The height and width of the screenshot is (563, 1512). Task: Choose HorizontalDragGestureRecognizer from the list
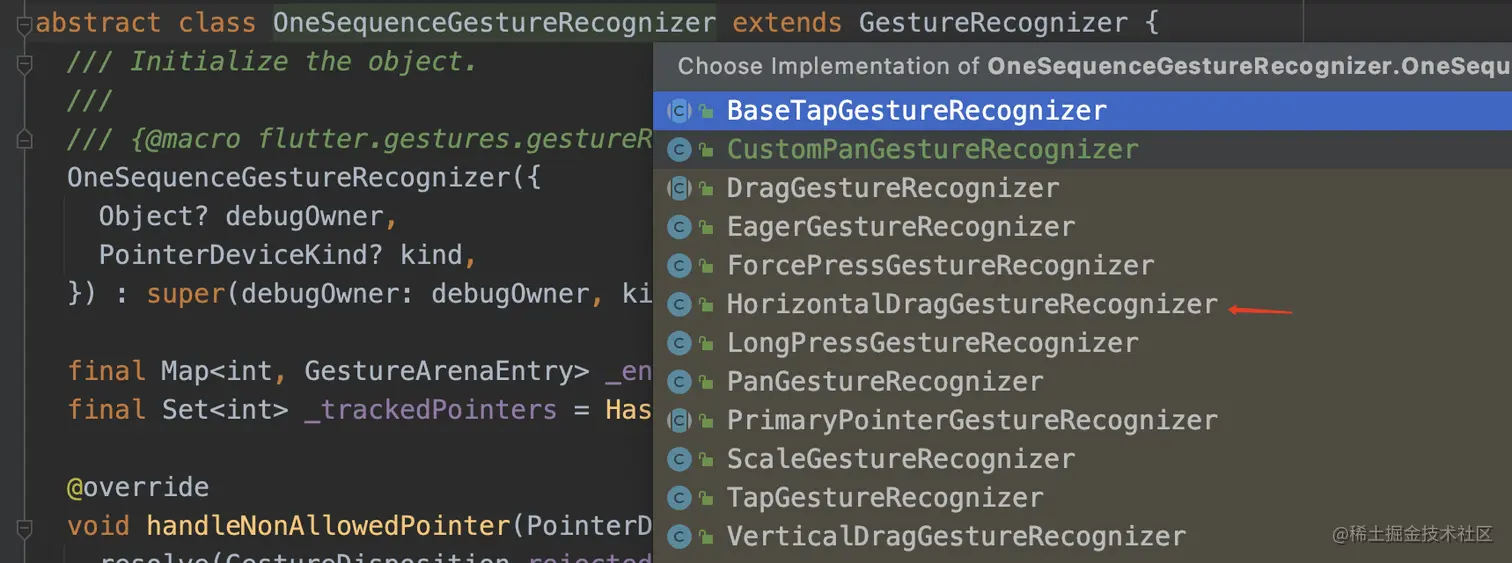coord(972,305)
